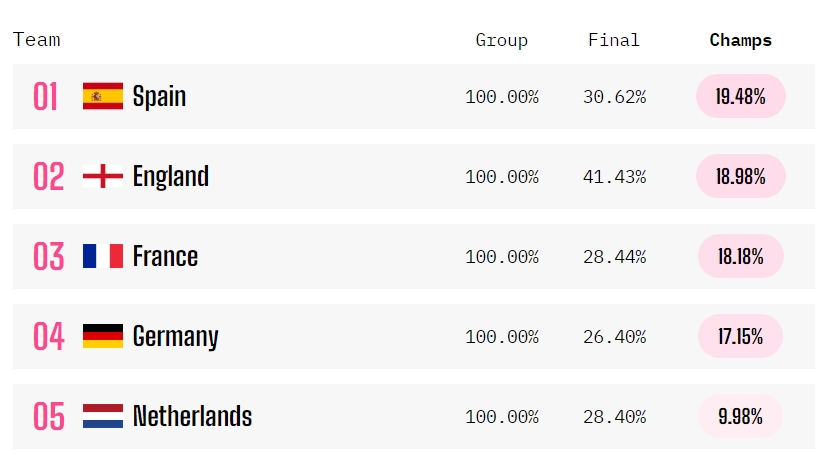Image resolution: width=823 pixels, height=462 pixels.
Task: Click the England flag icon
Action: pyautogui.click(x=103, y=176)
